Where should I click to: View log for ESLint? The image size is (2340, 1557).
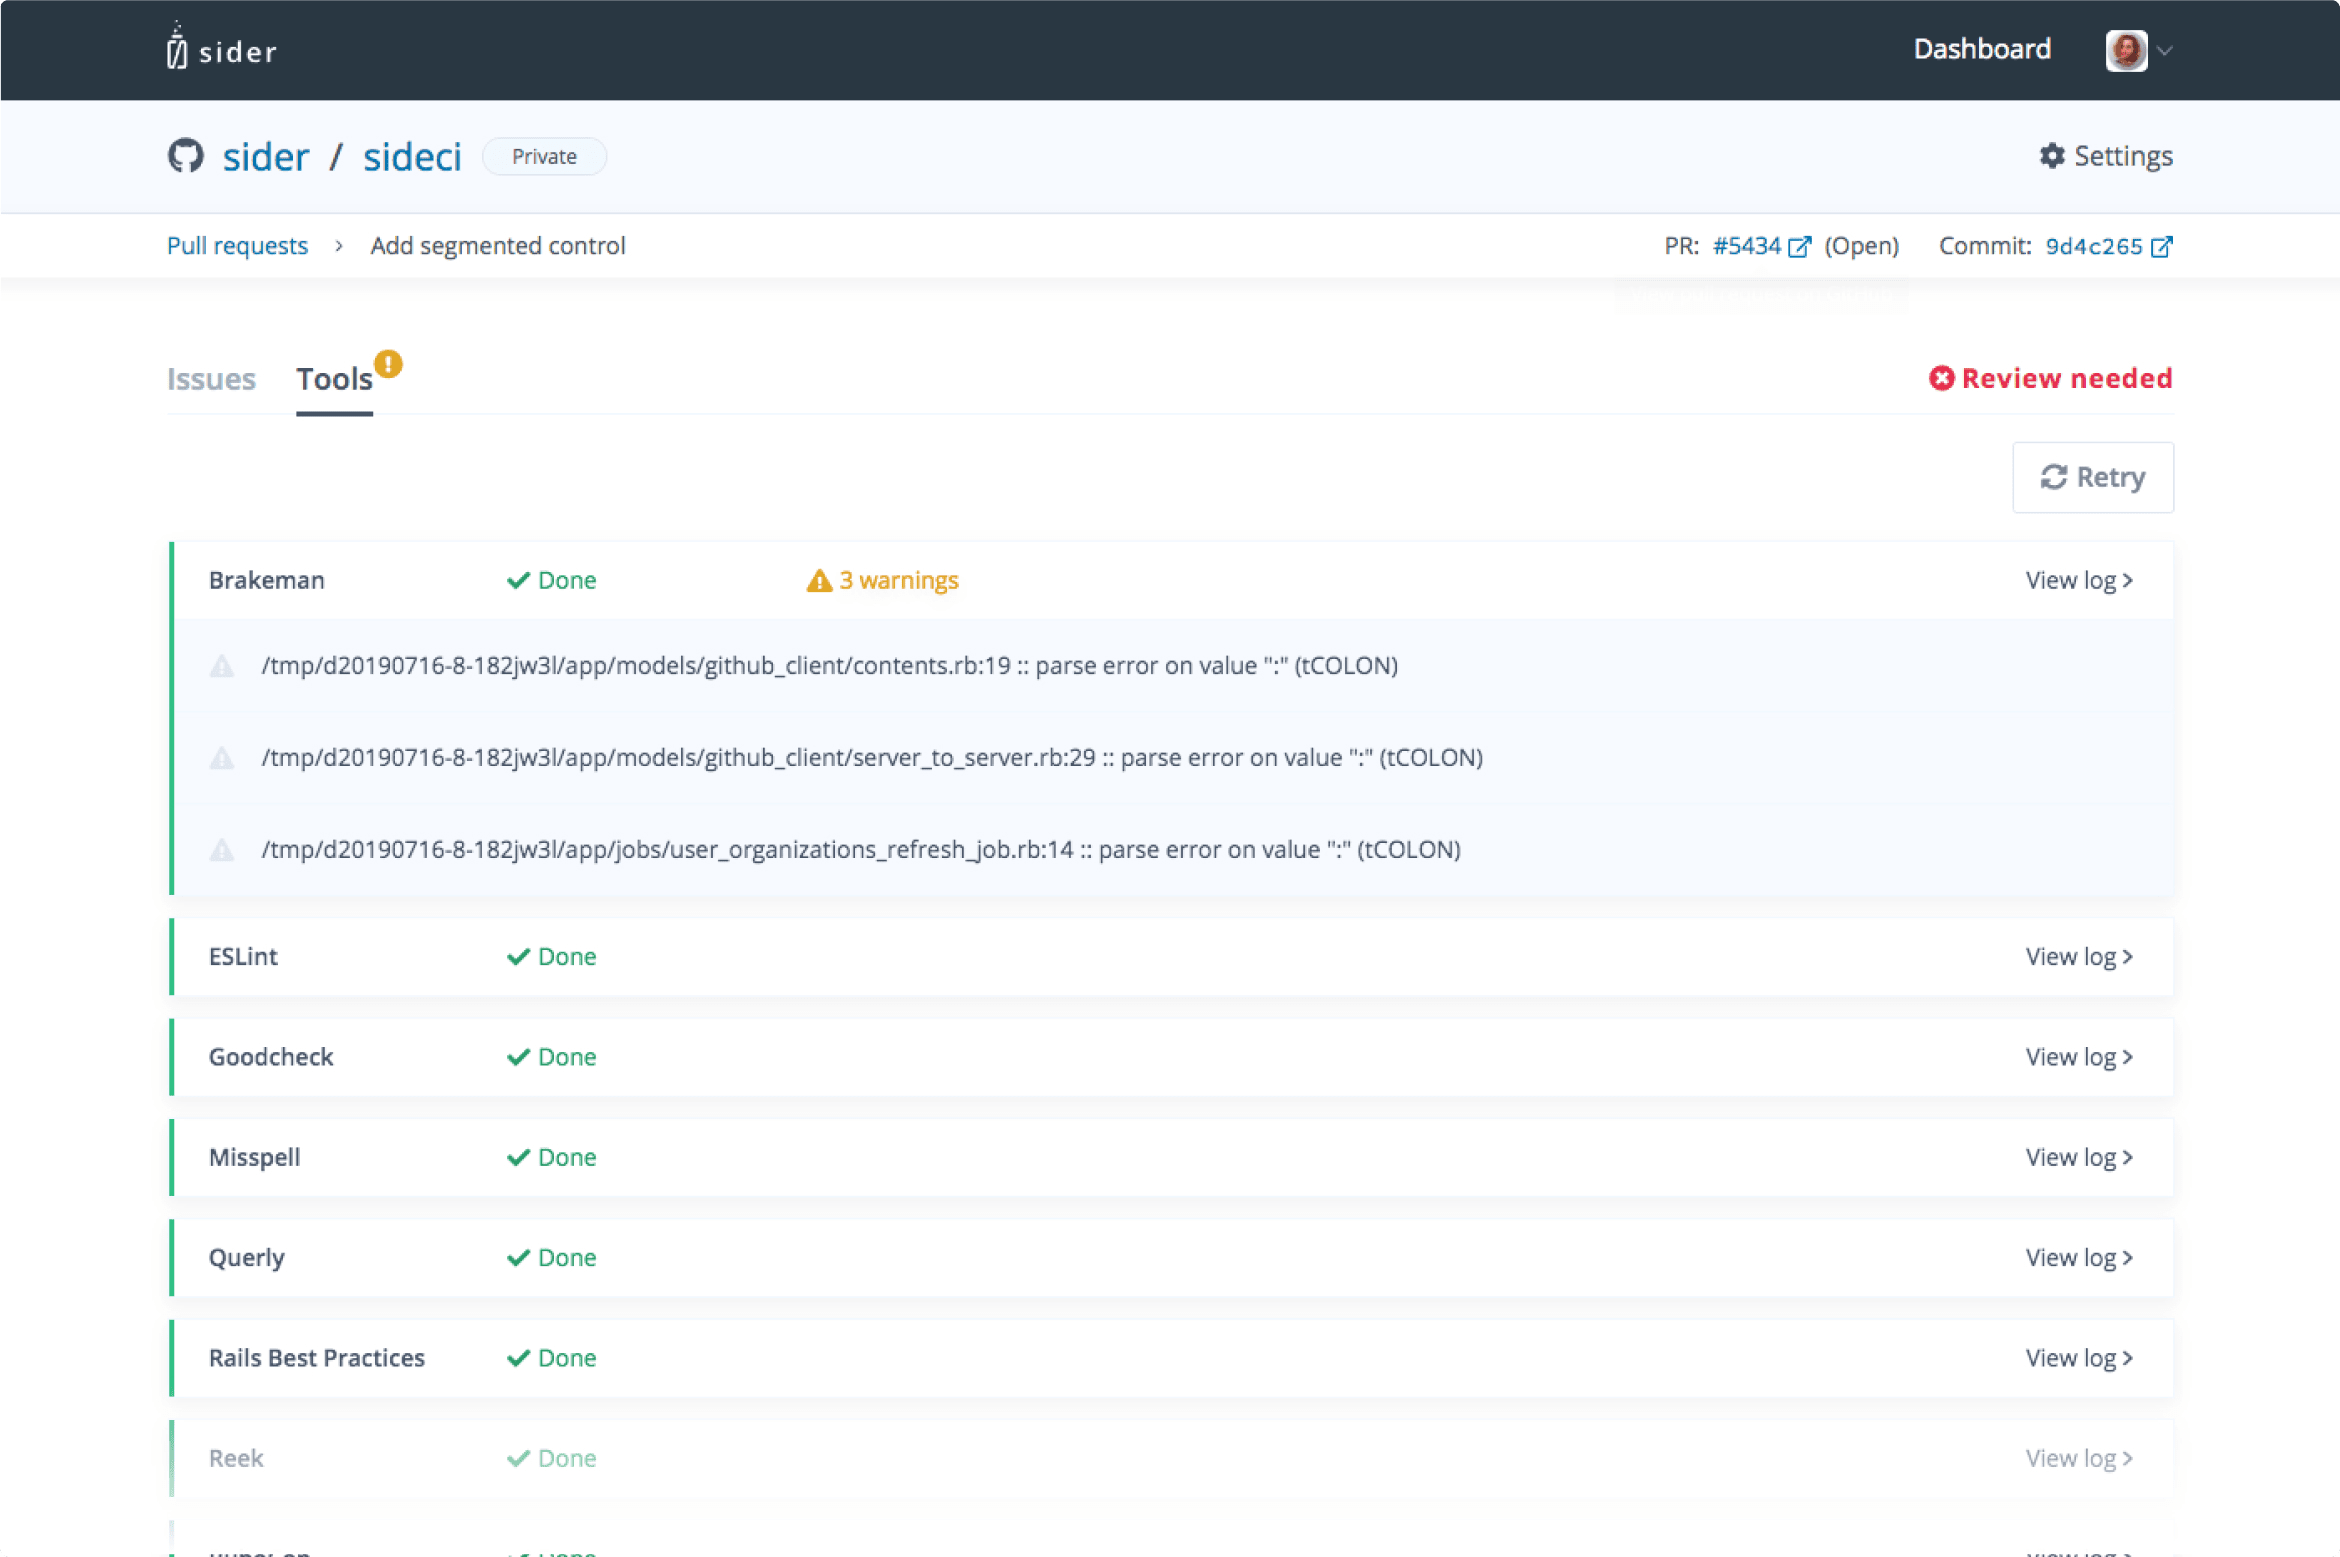[x=2079, y=956]
